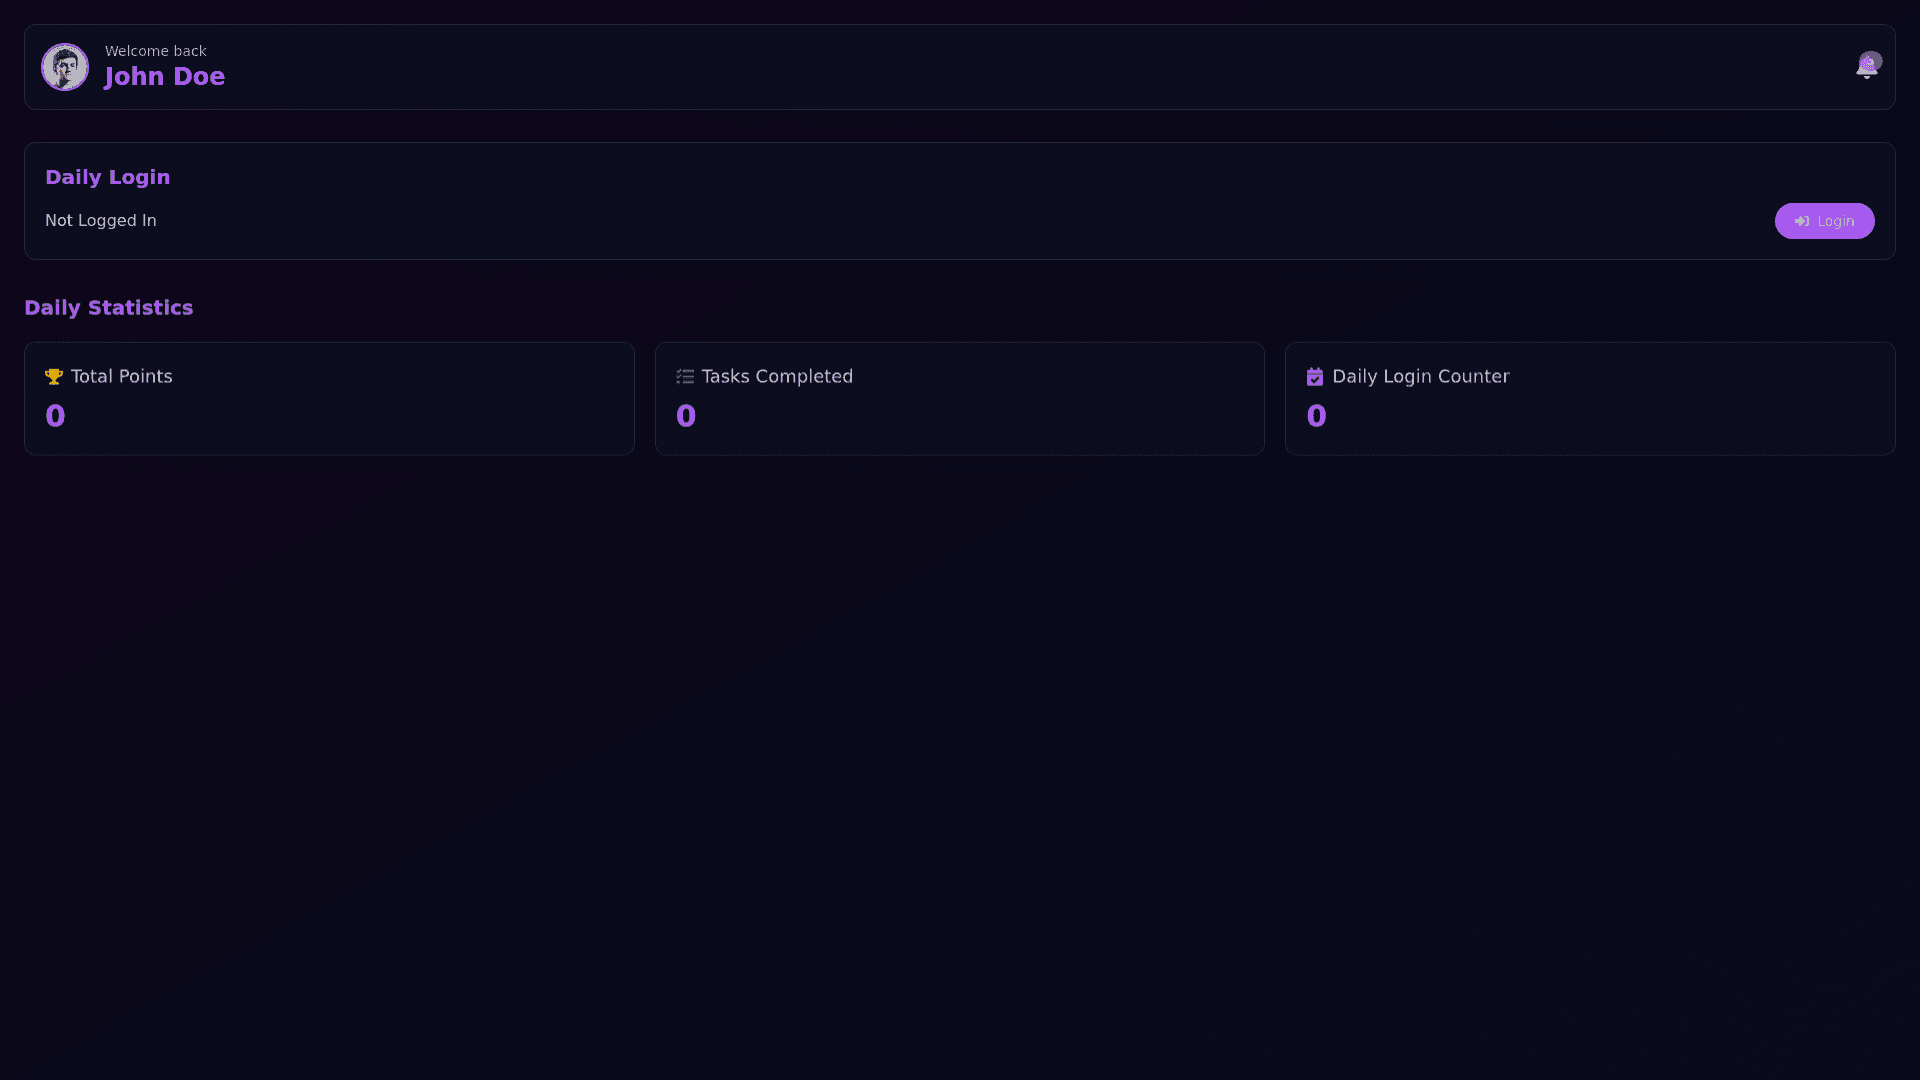Click the Daily Statistics section heading
The height and width of the screenshot is (1080, 1920).
click(x=109, y=308)
